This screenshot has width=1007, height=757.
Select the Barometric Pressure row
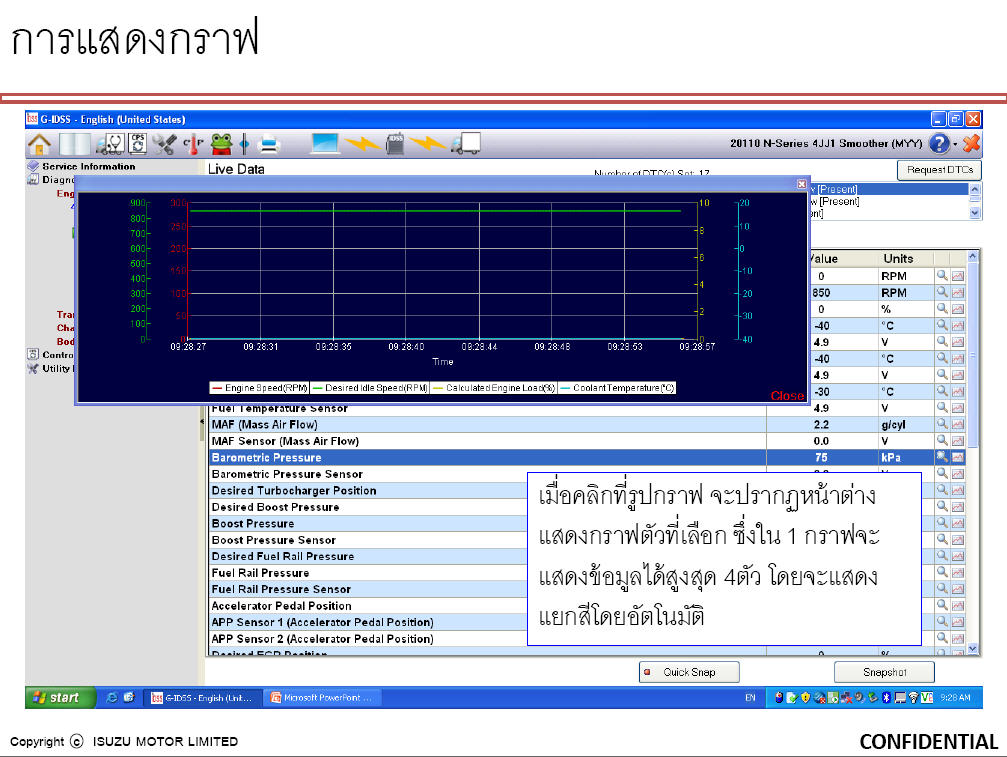pos(588,457)
